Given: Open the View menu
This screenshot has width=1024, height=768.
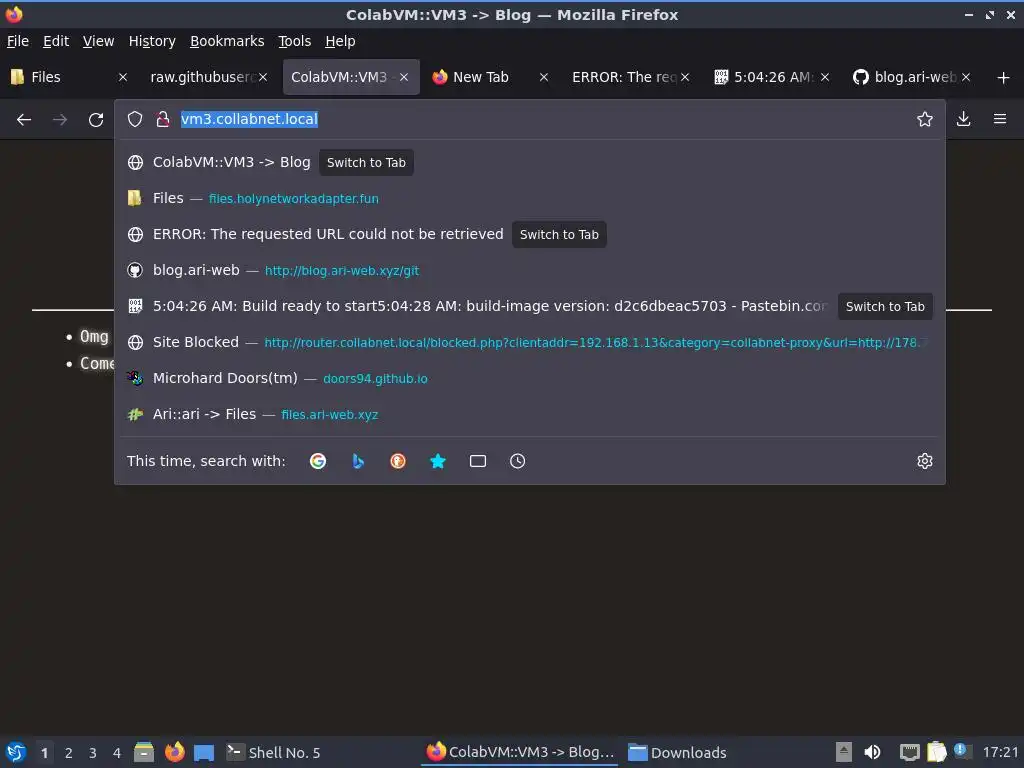Looking at the screenshot, I should (99, 41).
